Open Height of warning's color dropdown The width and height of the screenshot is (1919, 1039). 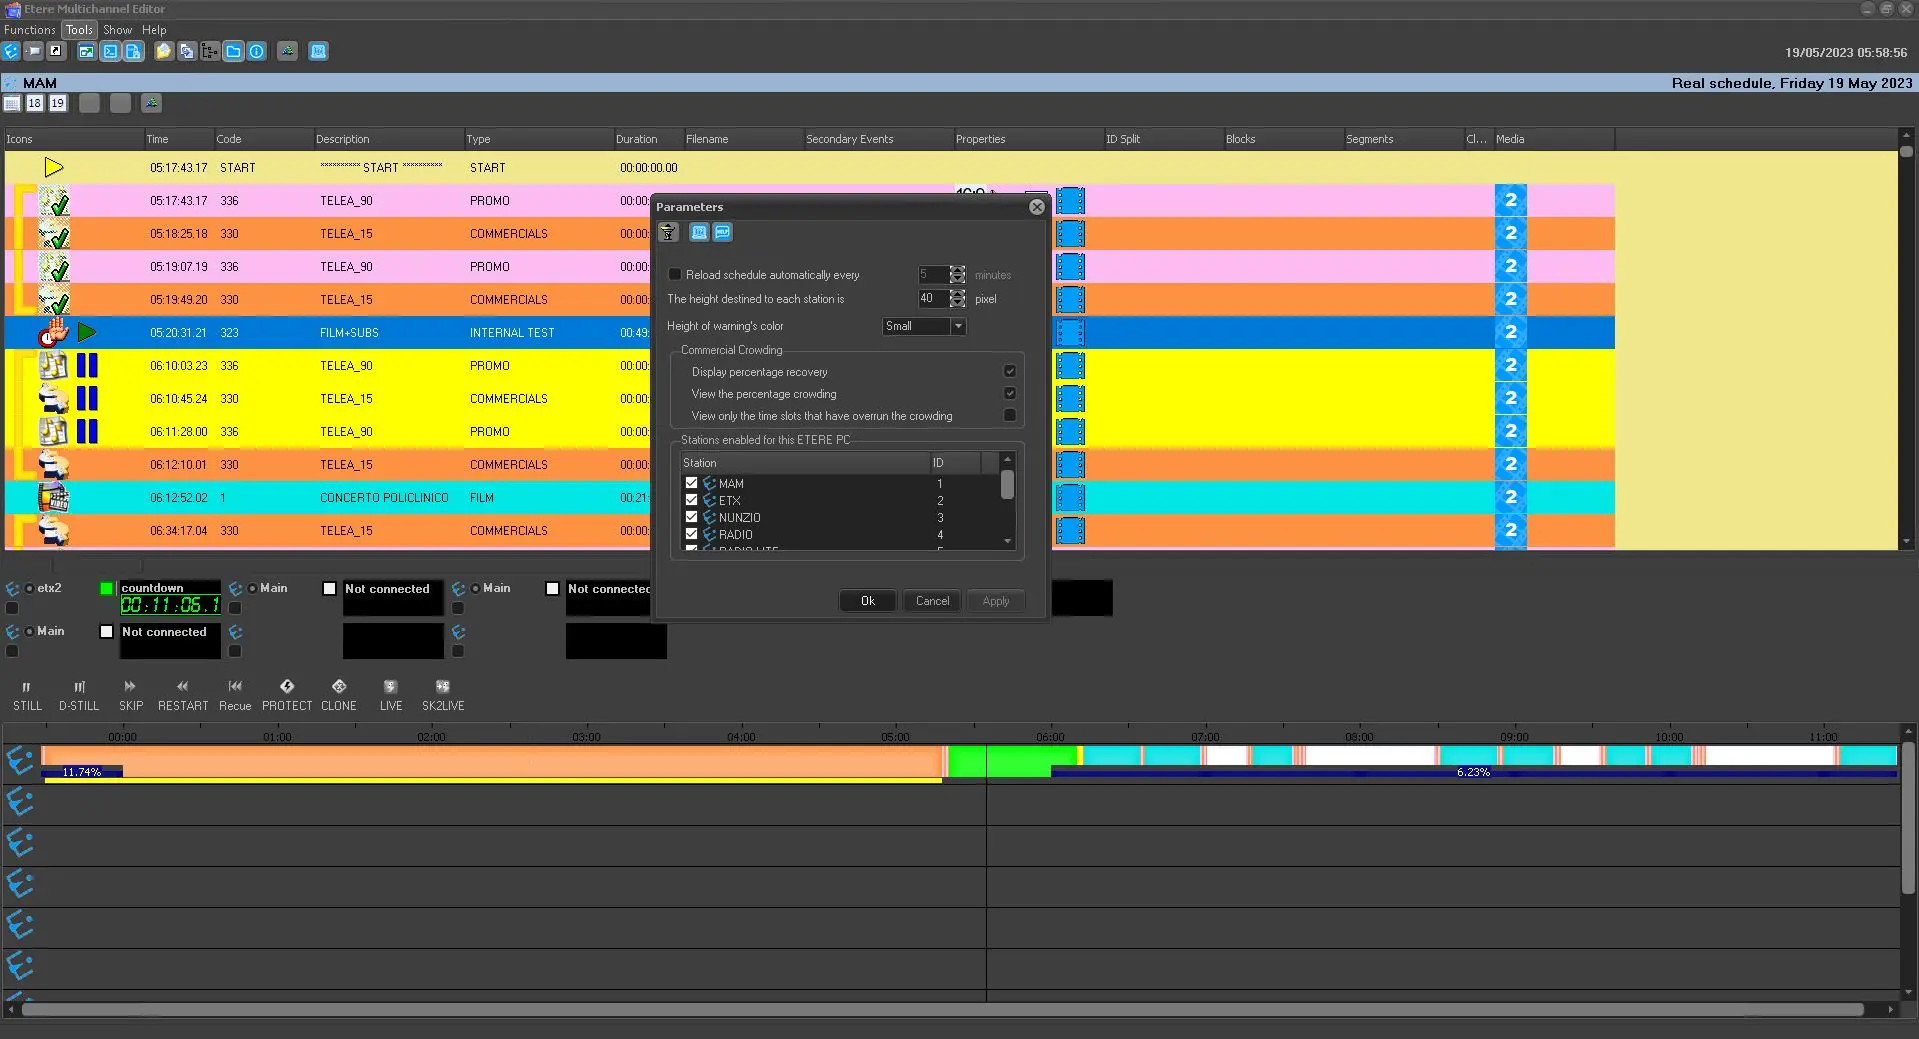point(958,327)
